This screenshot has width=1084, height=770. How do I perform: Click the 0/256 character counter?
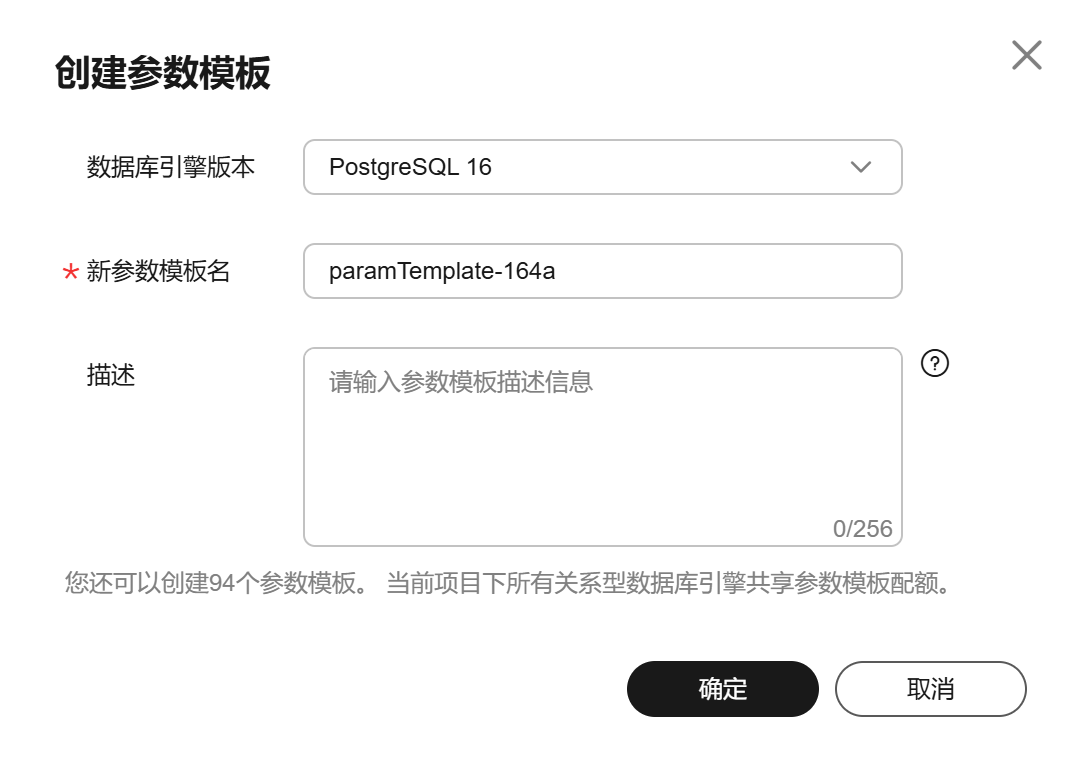[x=862, y=529]
